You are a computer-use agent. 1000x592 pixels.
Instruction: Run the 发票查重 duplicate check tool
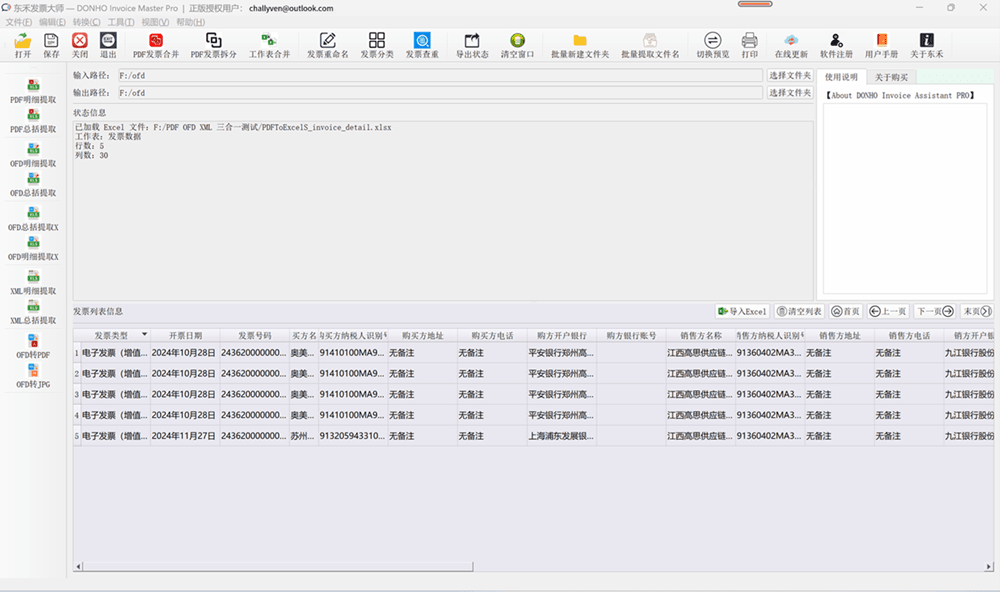(422, 45)
